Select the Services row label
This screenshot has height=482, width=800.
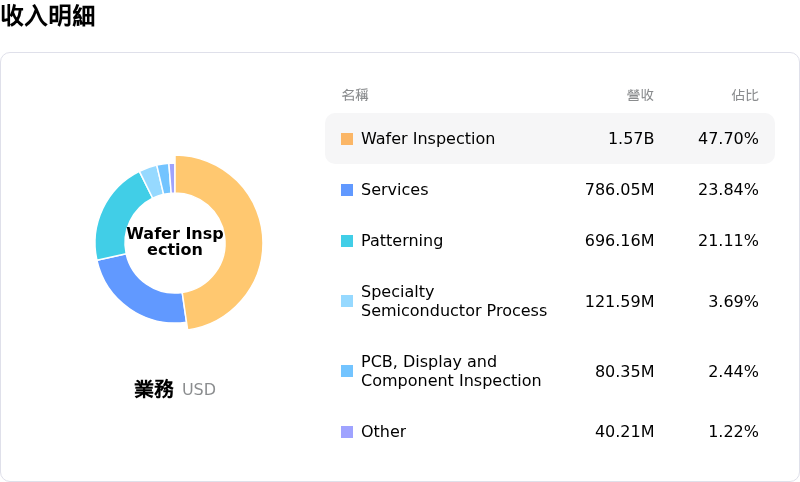point(394,190)
